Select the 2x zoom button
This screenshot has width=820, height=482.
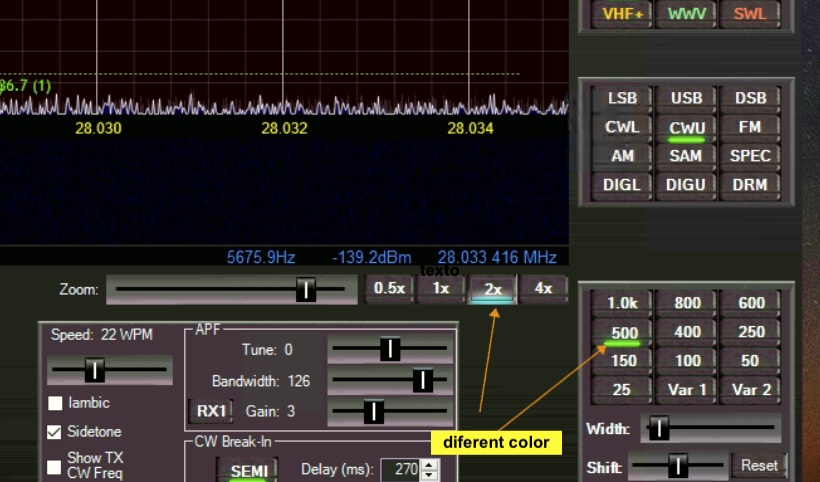(x=493, y=288)
